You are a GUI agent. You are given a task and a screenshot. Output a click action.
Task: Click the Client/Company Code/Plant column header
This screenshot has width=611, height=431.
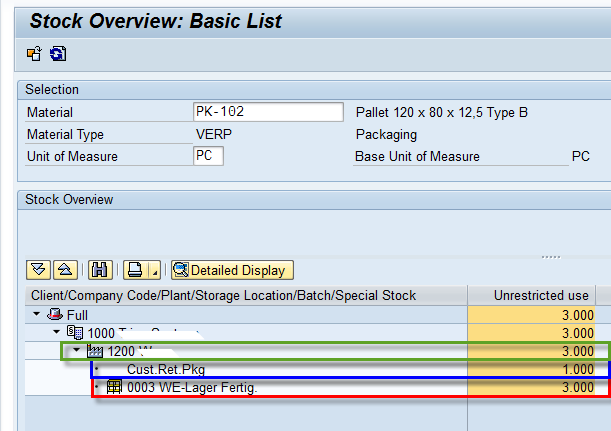point(222,295)
